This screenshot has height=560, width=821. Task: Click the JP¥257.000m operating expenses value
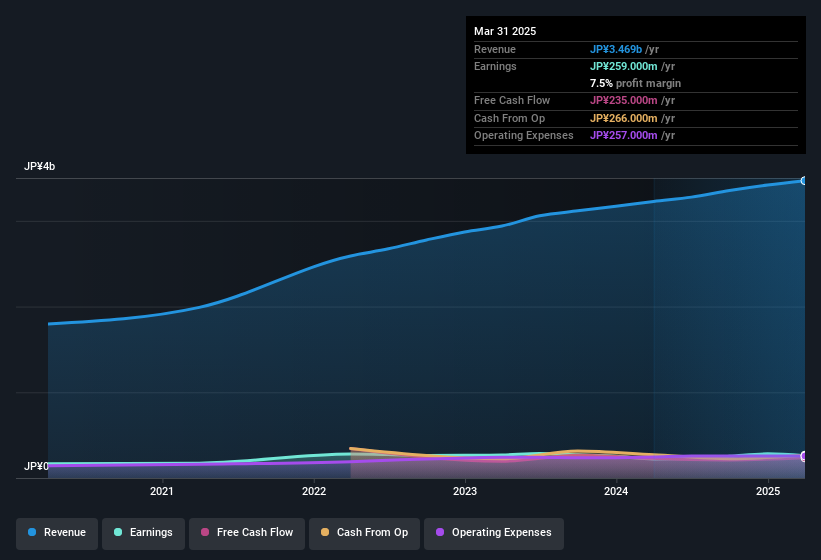(624, 136)
